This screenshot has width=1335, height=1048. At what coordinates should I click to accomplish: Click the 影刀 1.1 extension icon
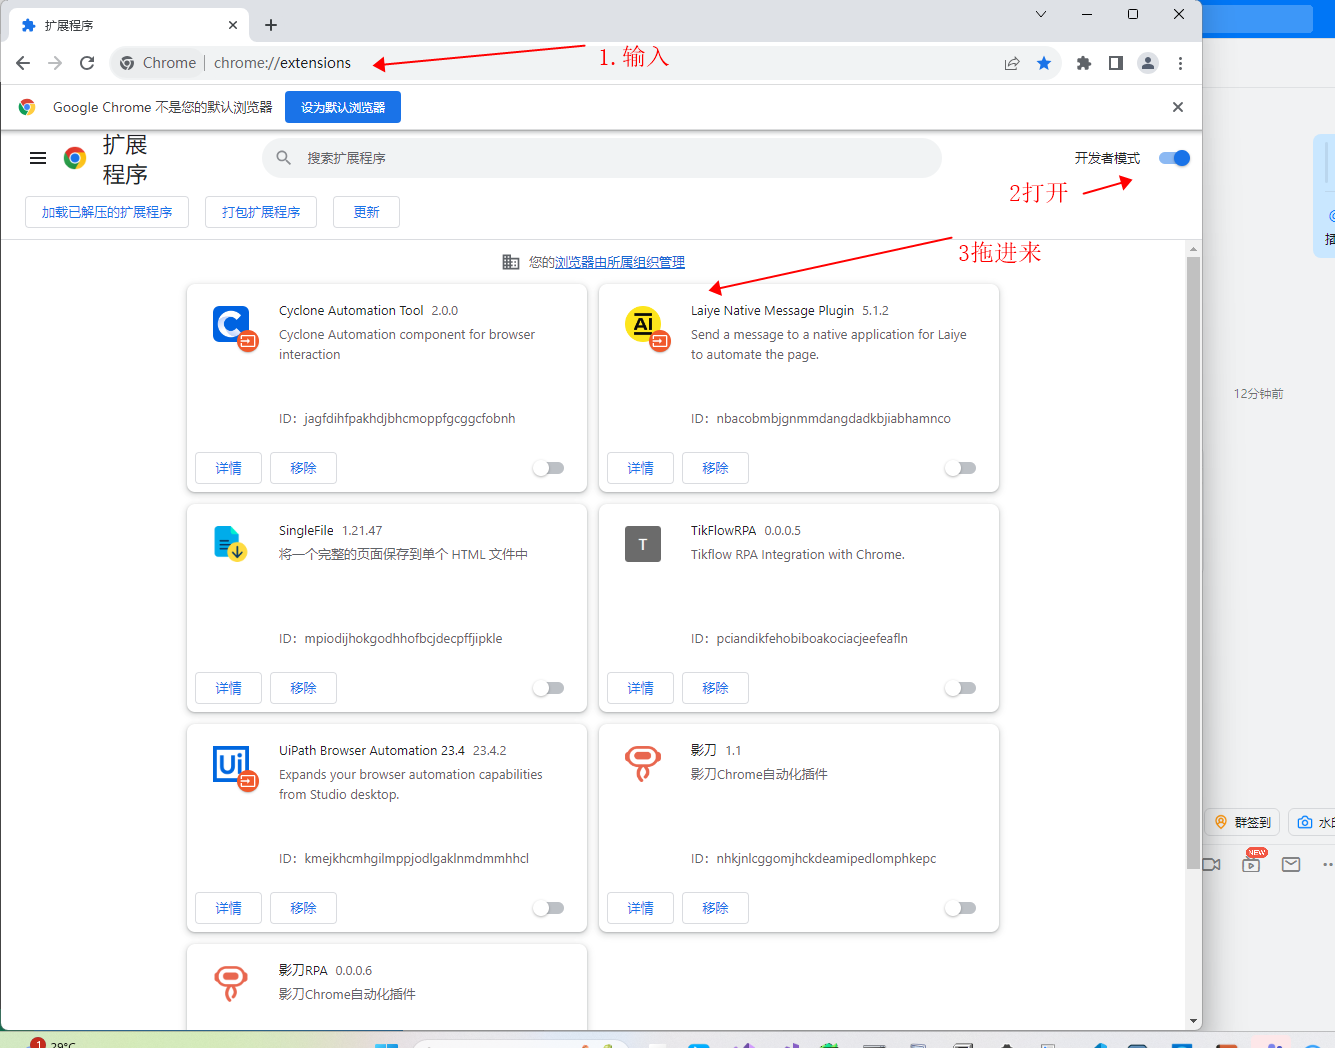coord(643,764)
